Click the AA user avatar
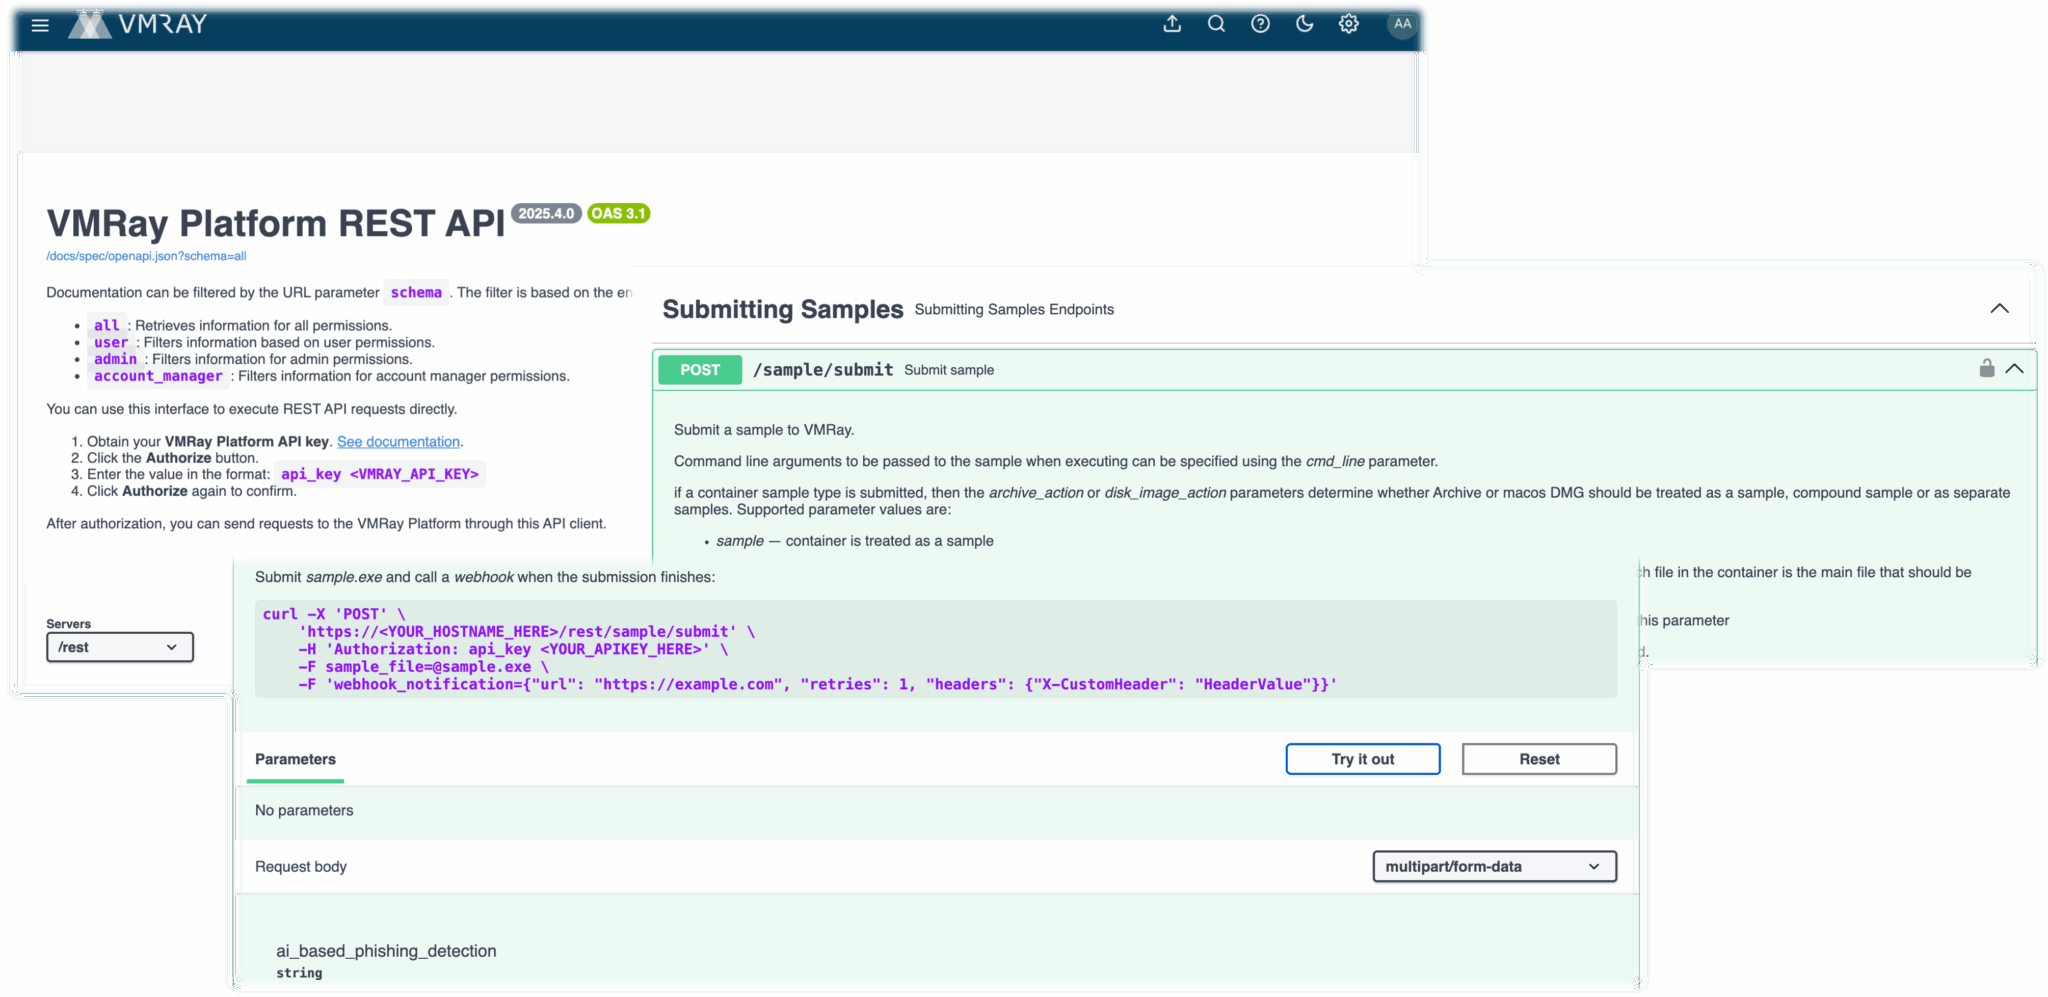The height and width of the screenshot is (997, 2048). pos(1402,24)
